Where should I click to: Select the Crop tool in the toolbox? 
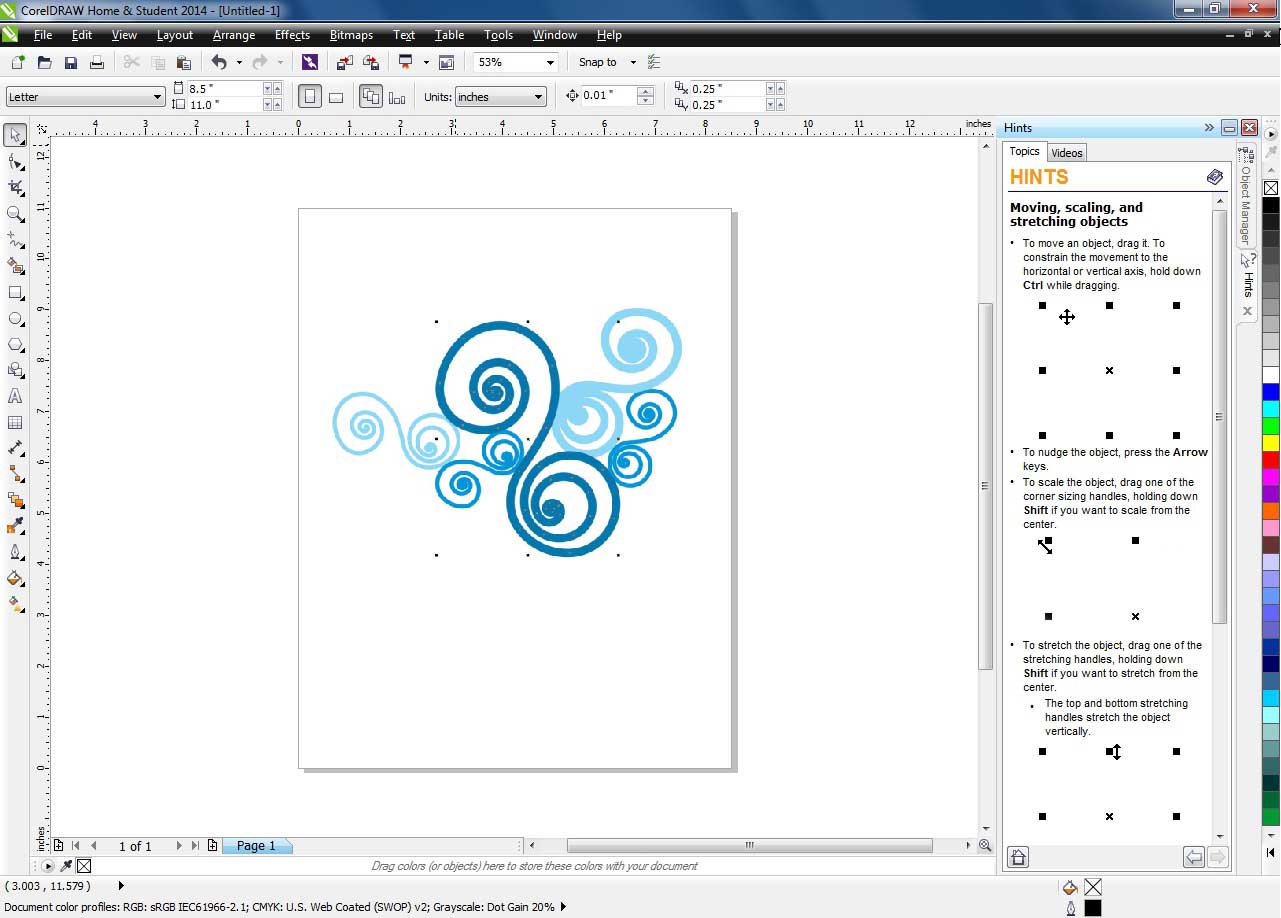[15, 187]
